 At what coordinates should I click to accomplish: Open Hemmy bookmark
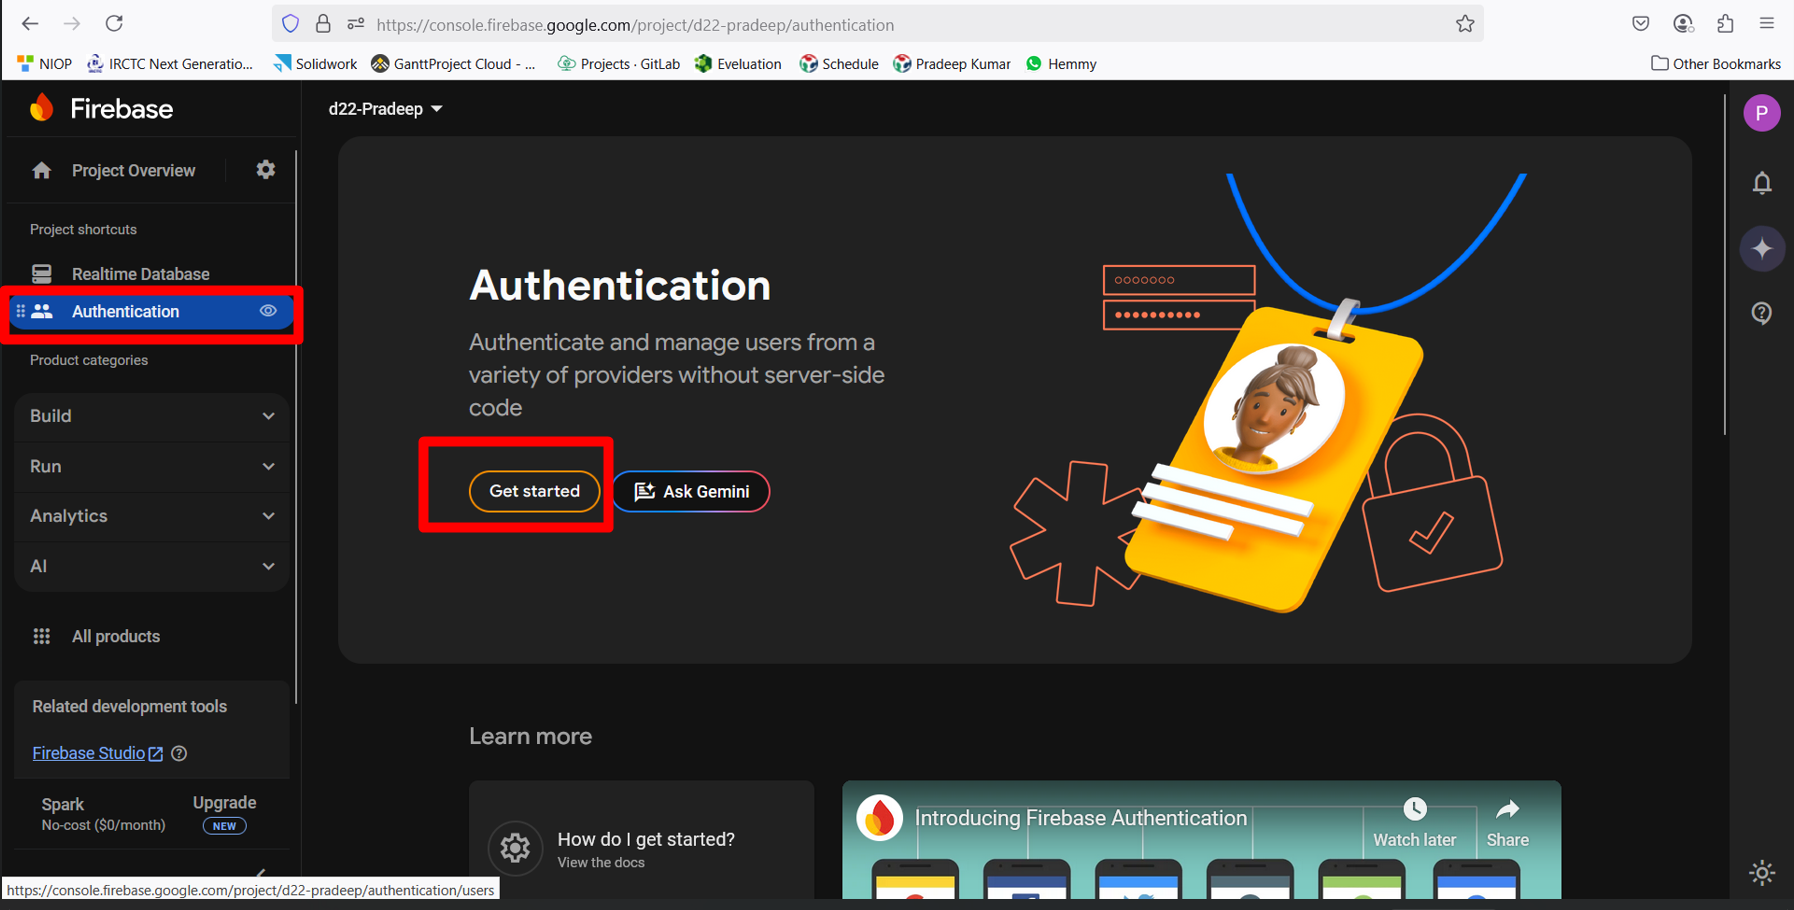click(1061, 64)
